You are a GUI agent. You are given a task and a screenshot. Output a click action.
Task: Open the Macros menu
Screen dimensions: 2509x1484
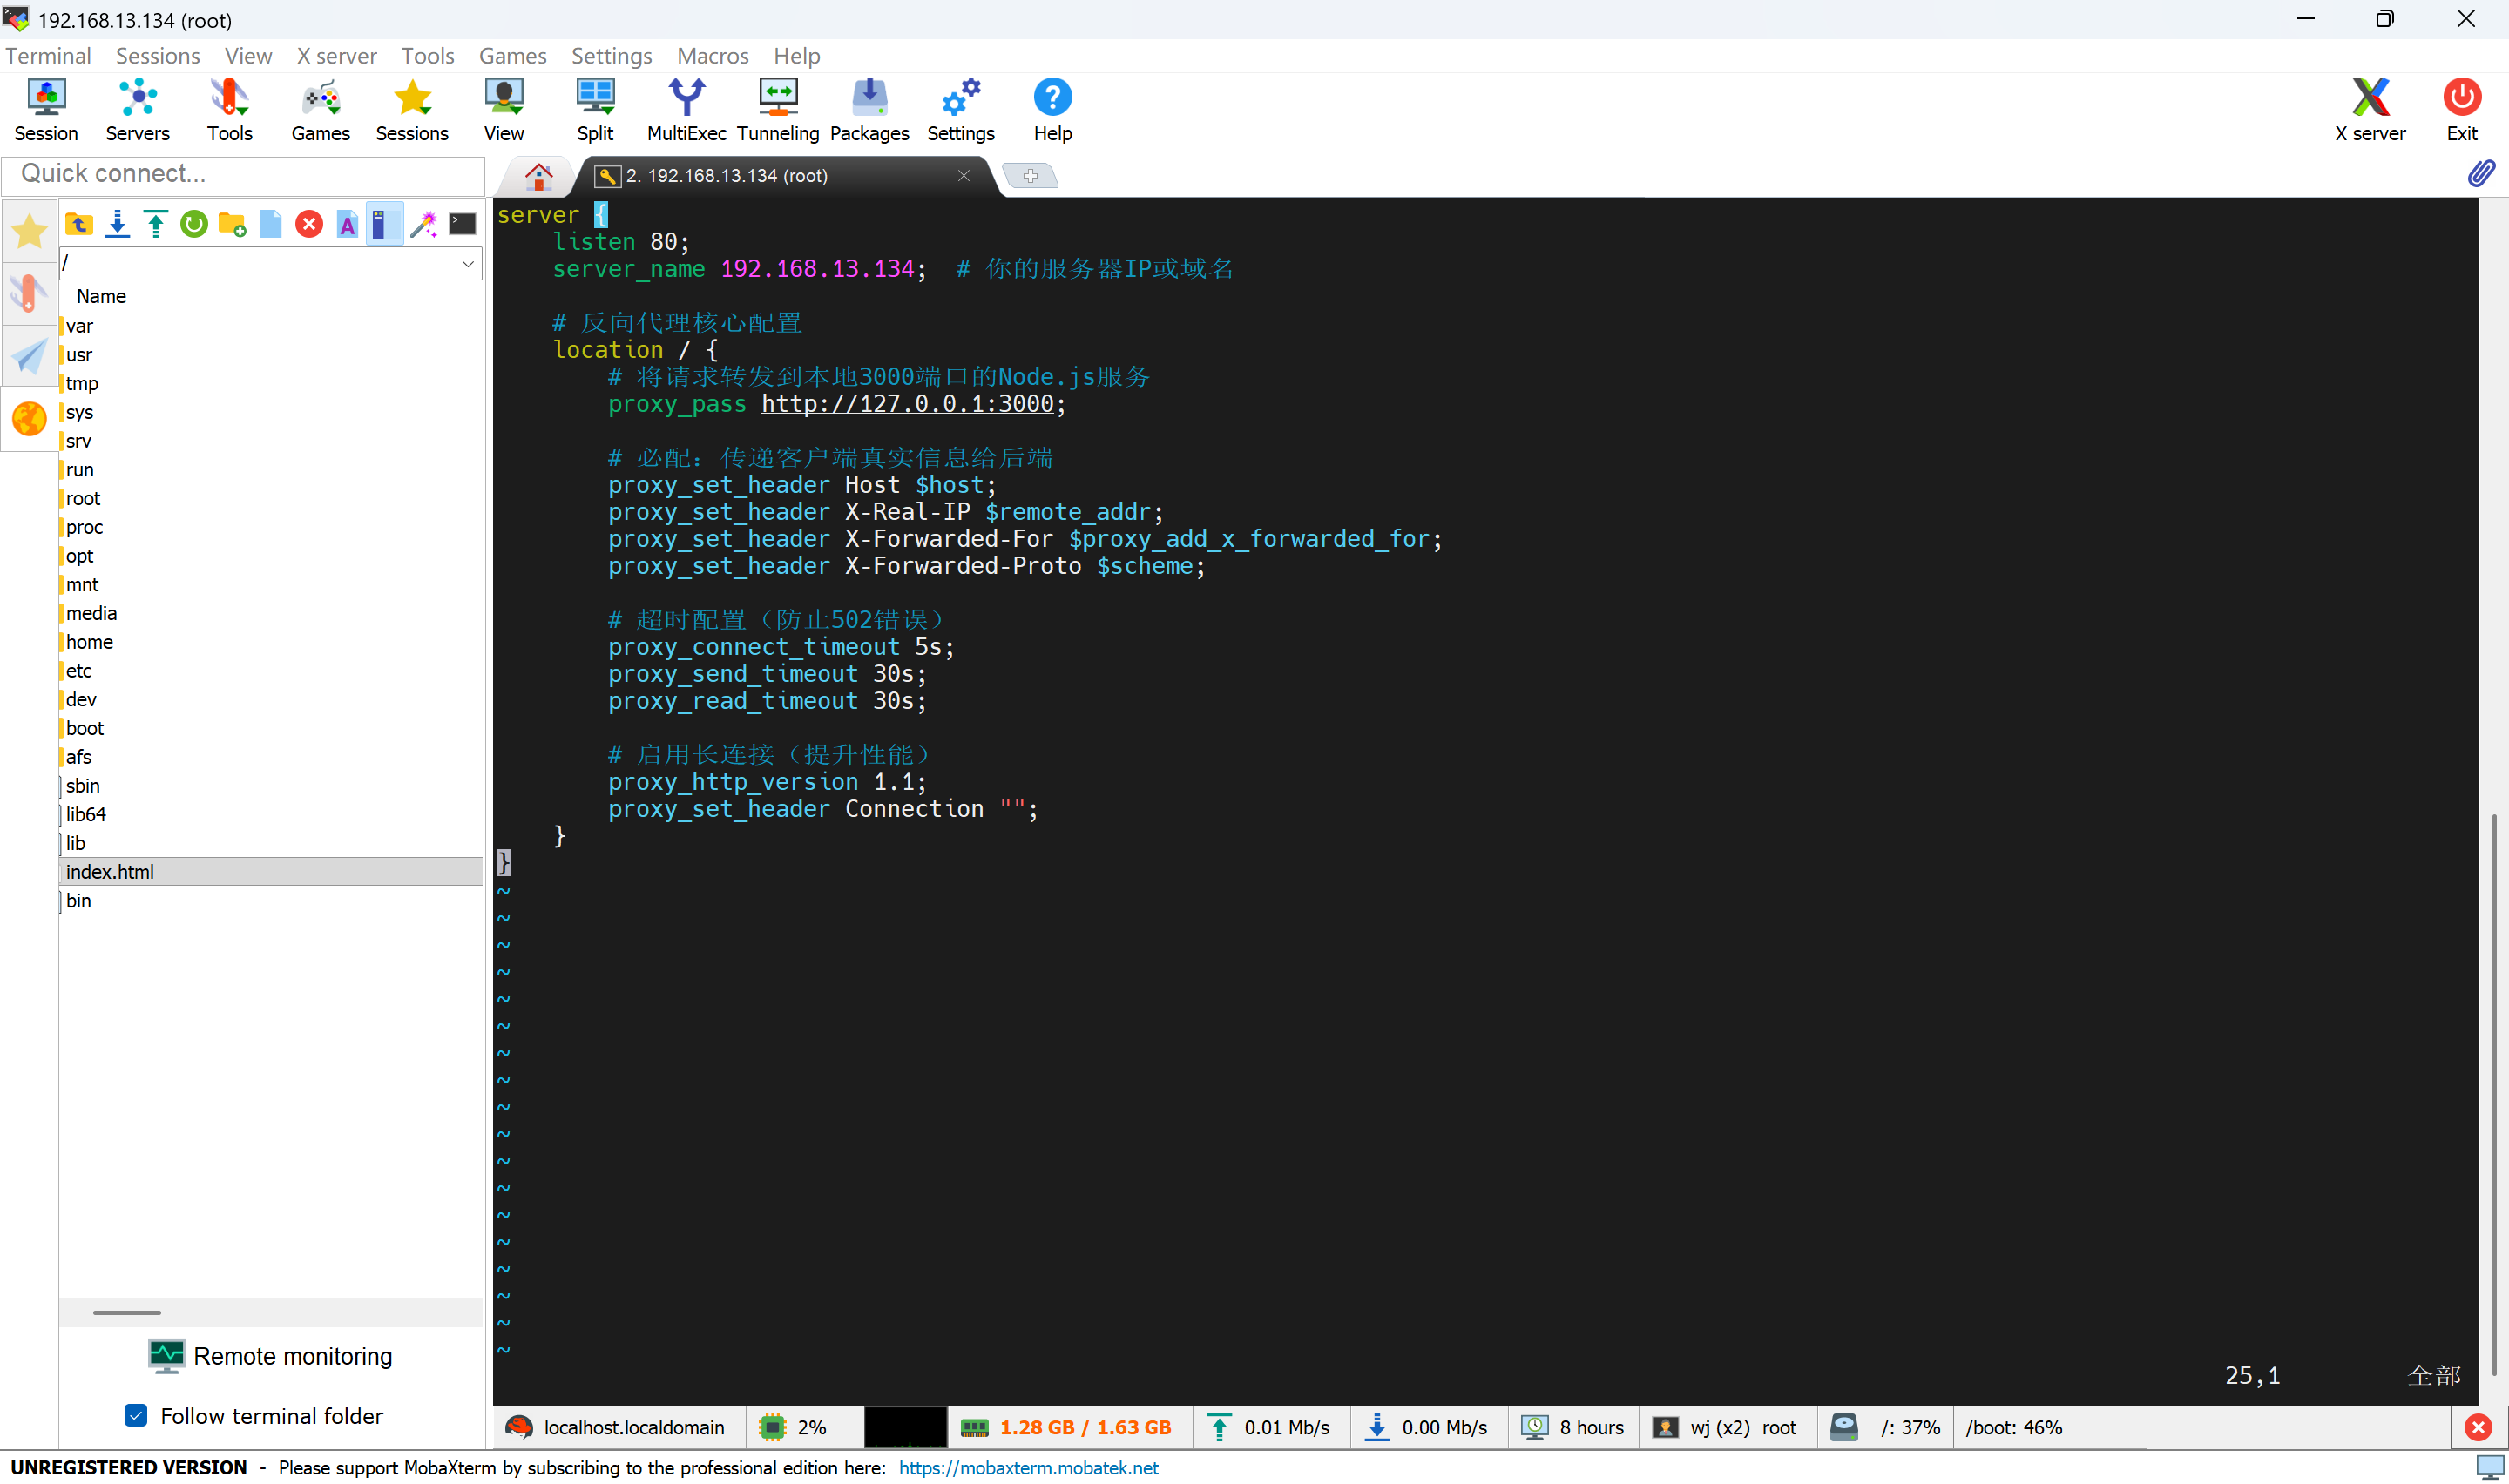pyautogui.click(x=713, y=56)
